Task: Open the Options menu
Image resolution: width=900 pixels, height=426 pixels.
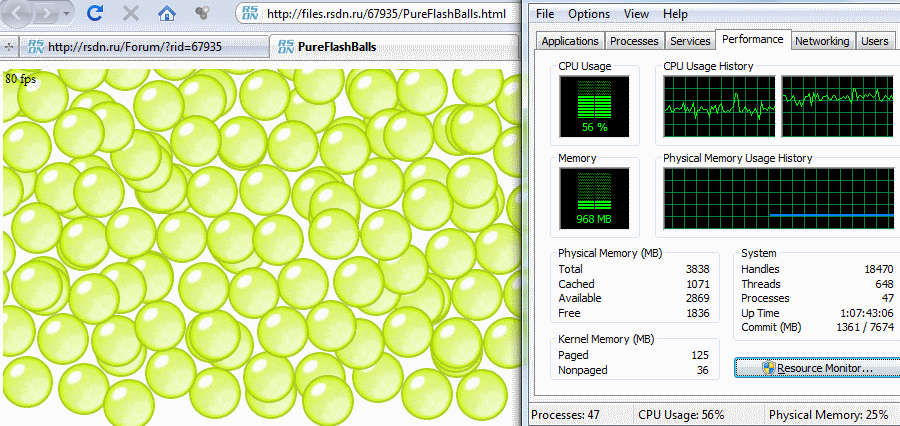Action: tap(589, 14)
